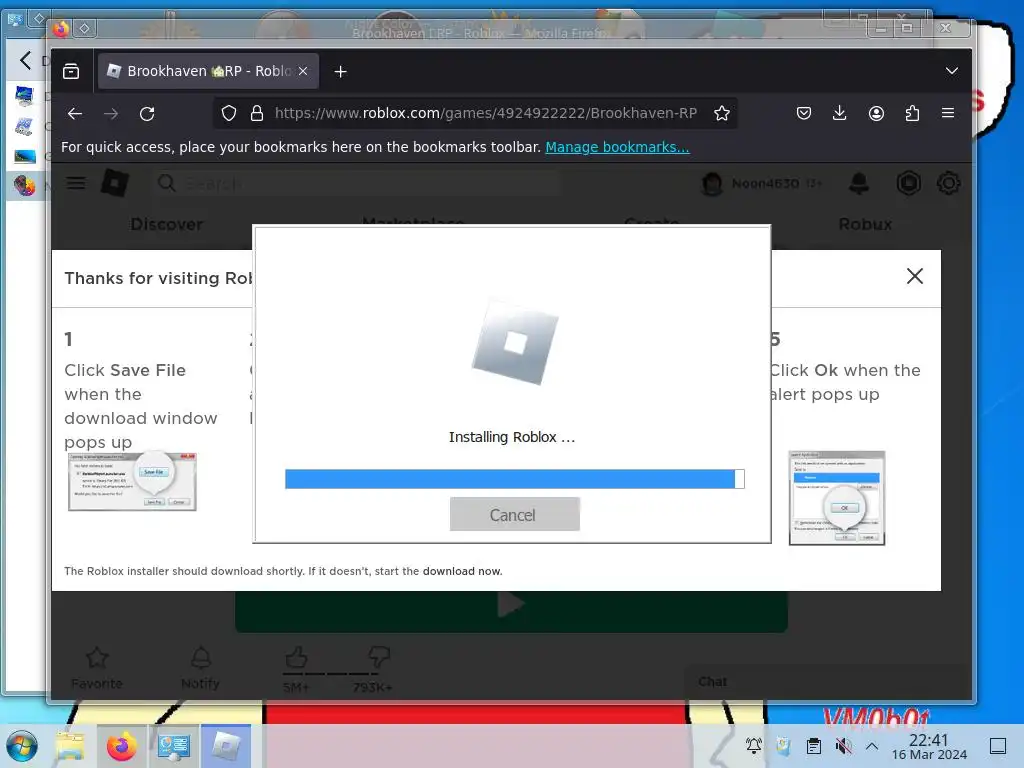Click the Roblox taskbar icon
This screenshot has width=1024, height=768.
pyautogui.click(x=225, y=746)
